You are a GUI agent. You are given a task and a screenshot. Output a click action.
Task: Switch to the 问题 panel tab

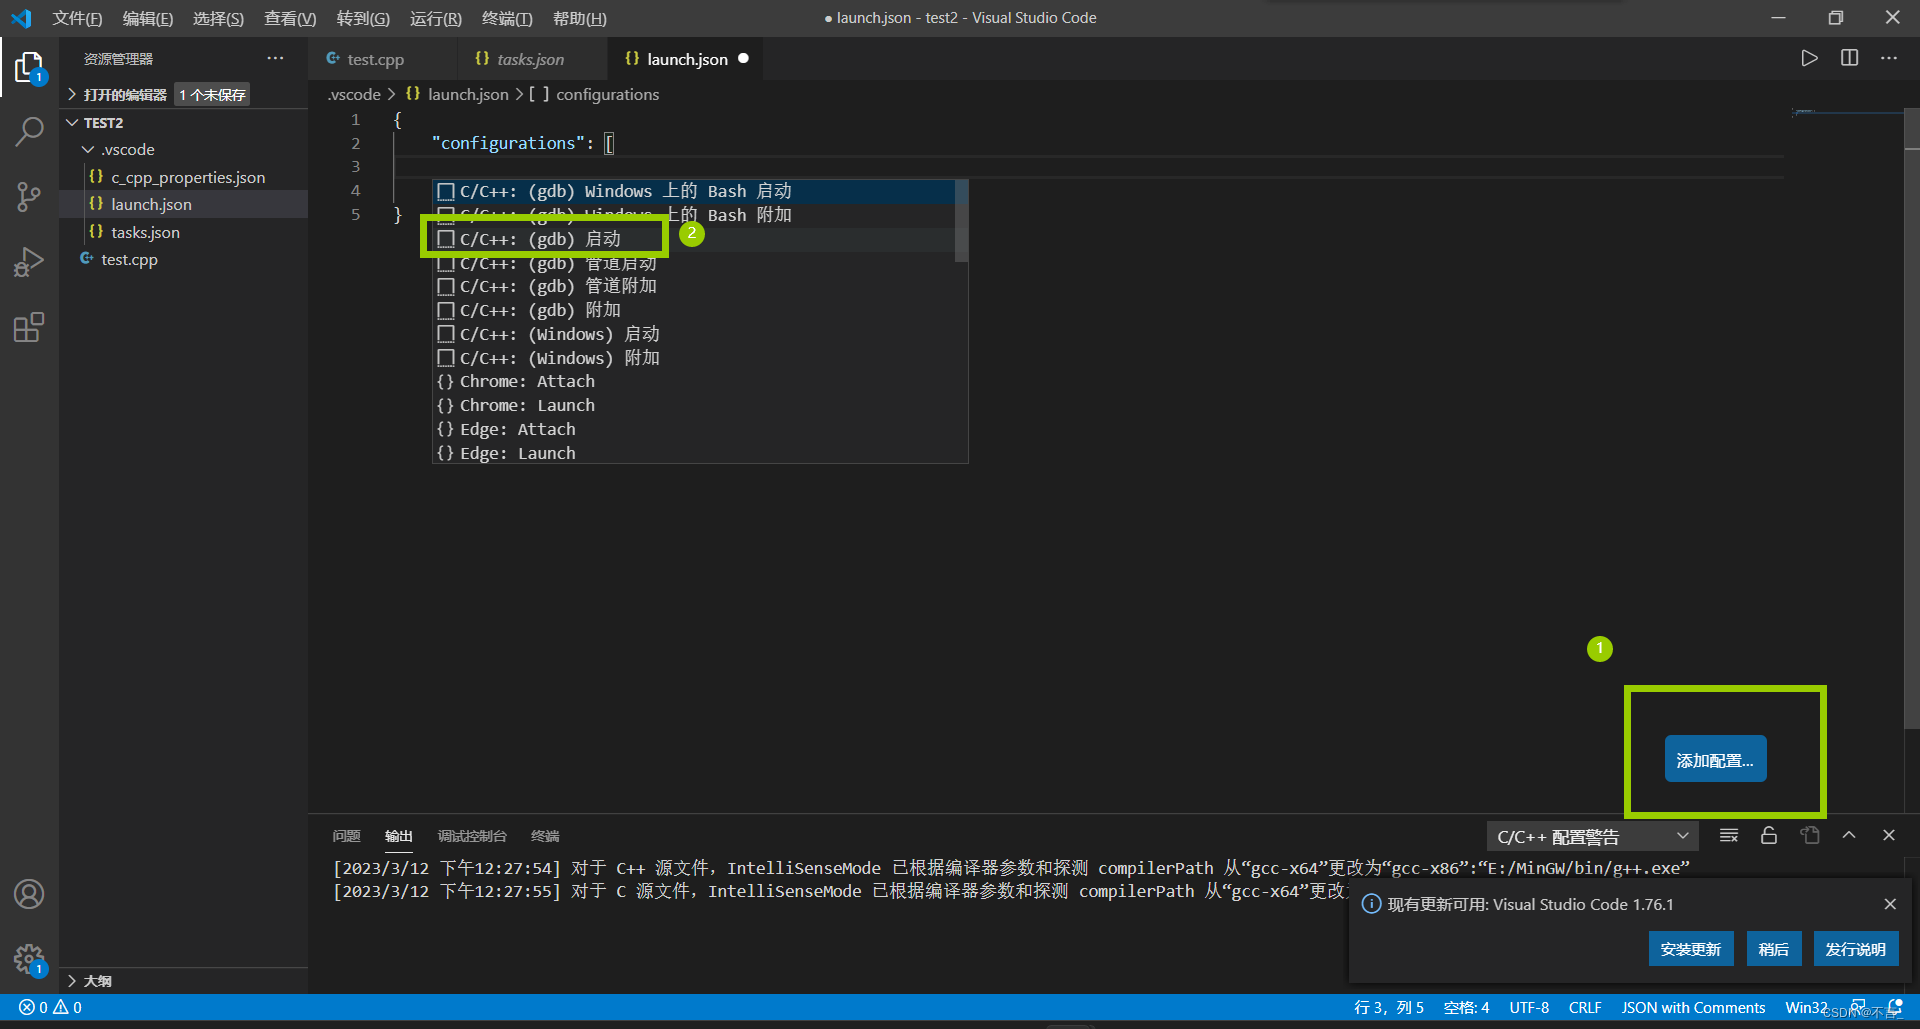pyautogui.click(x=346, y=836)
